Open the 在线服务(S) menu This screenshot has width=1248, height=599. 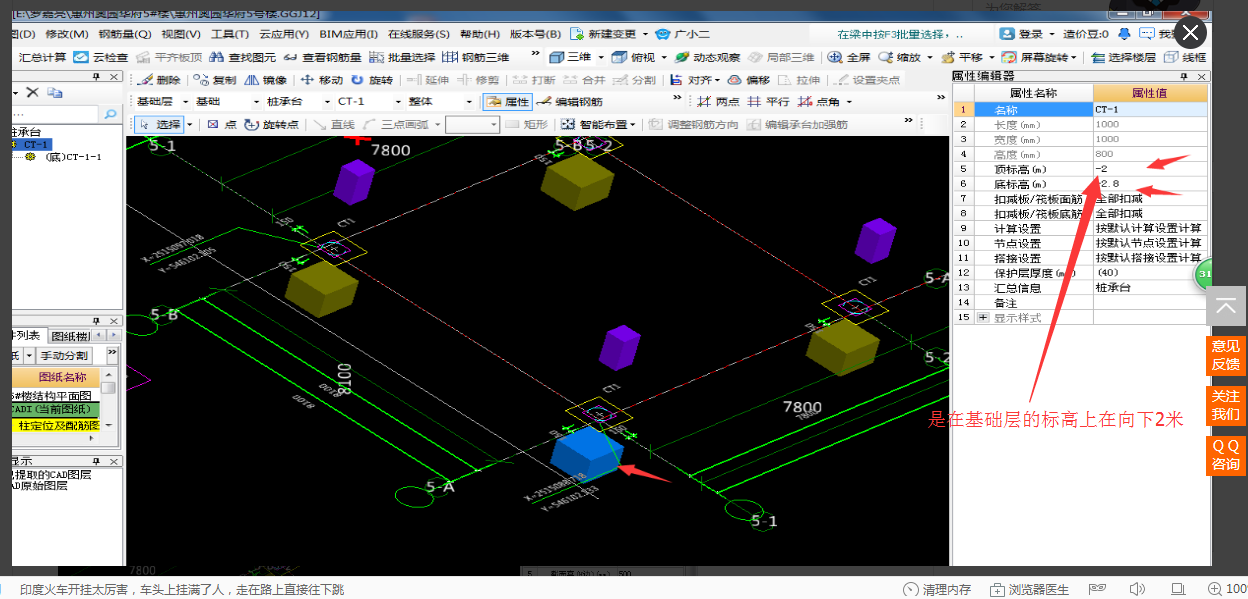(419, 33)
